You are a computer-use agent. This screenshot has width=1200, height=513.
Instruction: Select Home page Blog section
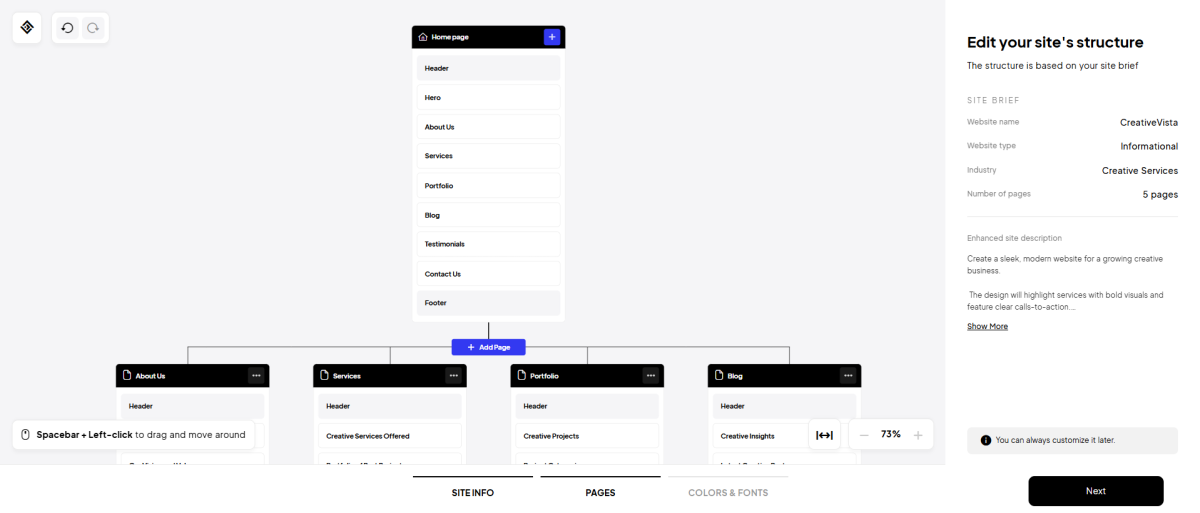488,215
